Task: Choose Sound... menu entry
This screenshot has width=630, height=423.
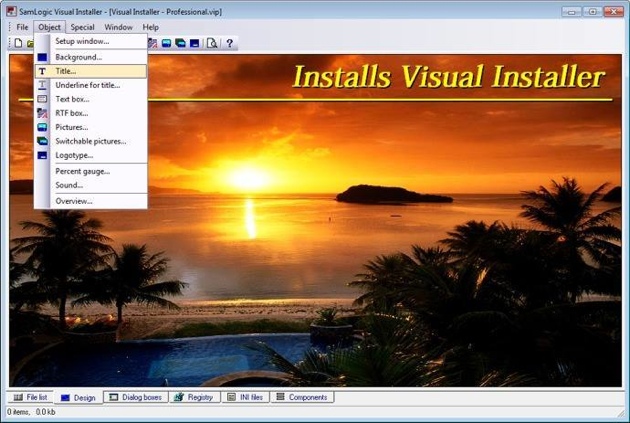Action: [91, 185]
